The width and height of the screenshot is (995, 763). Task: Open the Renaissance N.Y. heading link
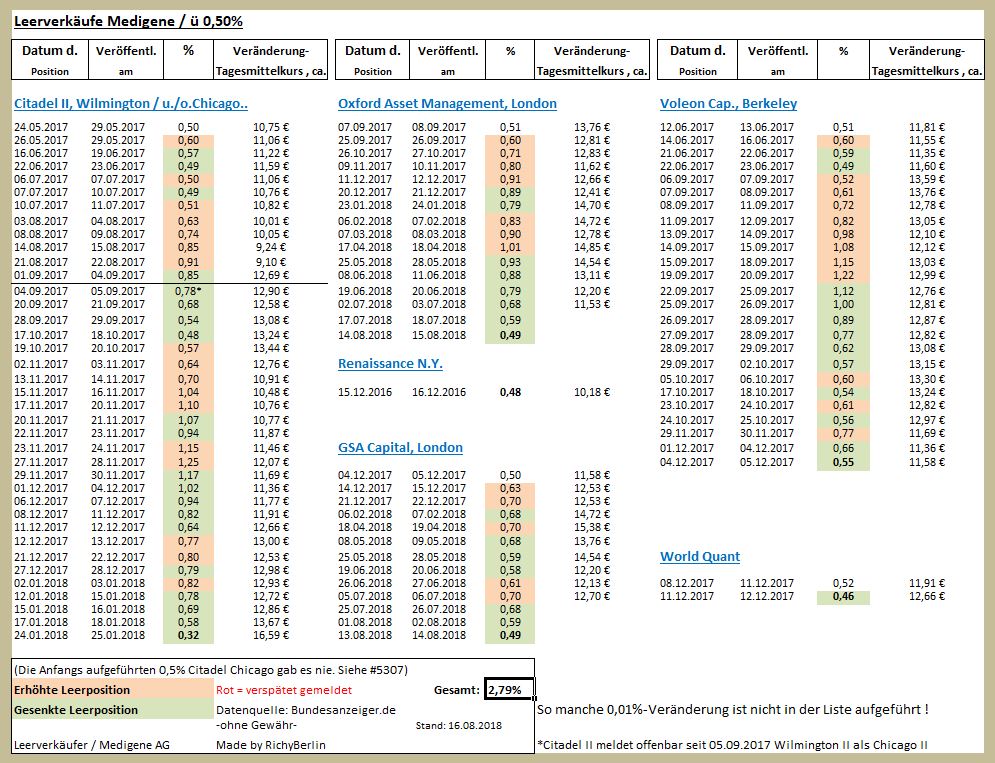[x=390, y=364]
